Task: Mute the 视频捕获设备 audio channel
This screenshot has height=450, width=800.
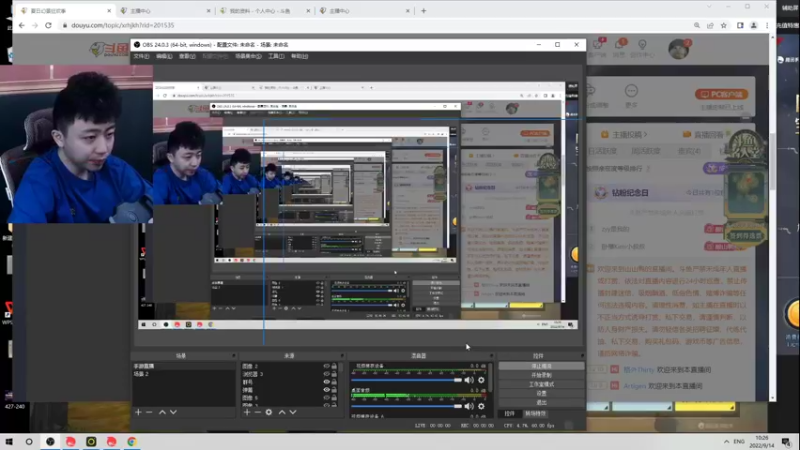Action: coord(469,380)
